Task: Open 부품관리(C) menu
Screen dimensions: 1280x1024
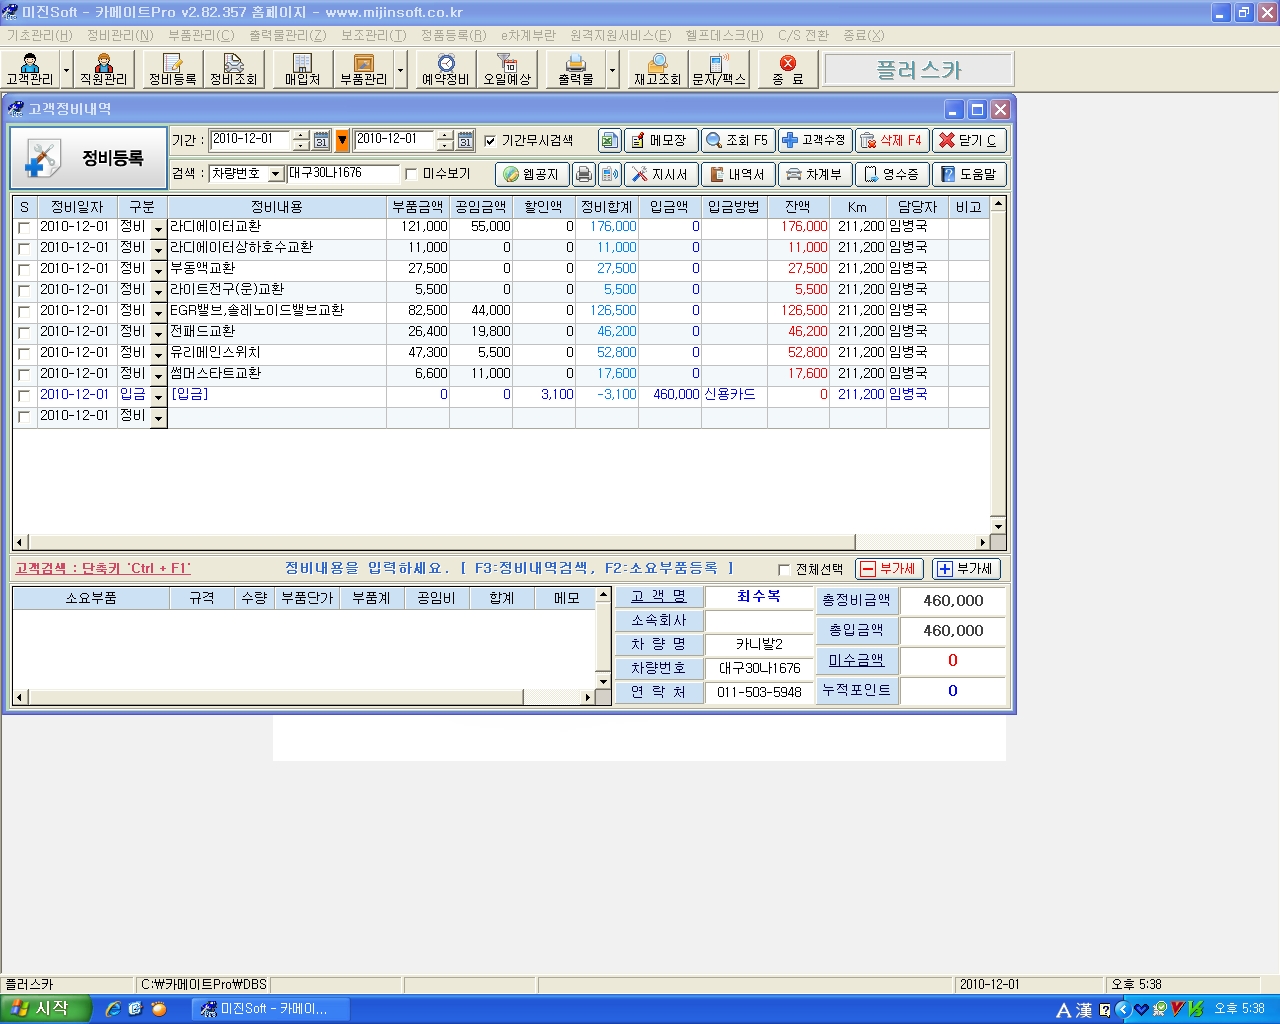Action: 201,35
